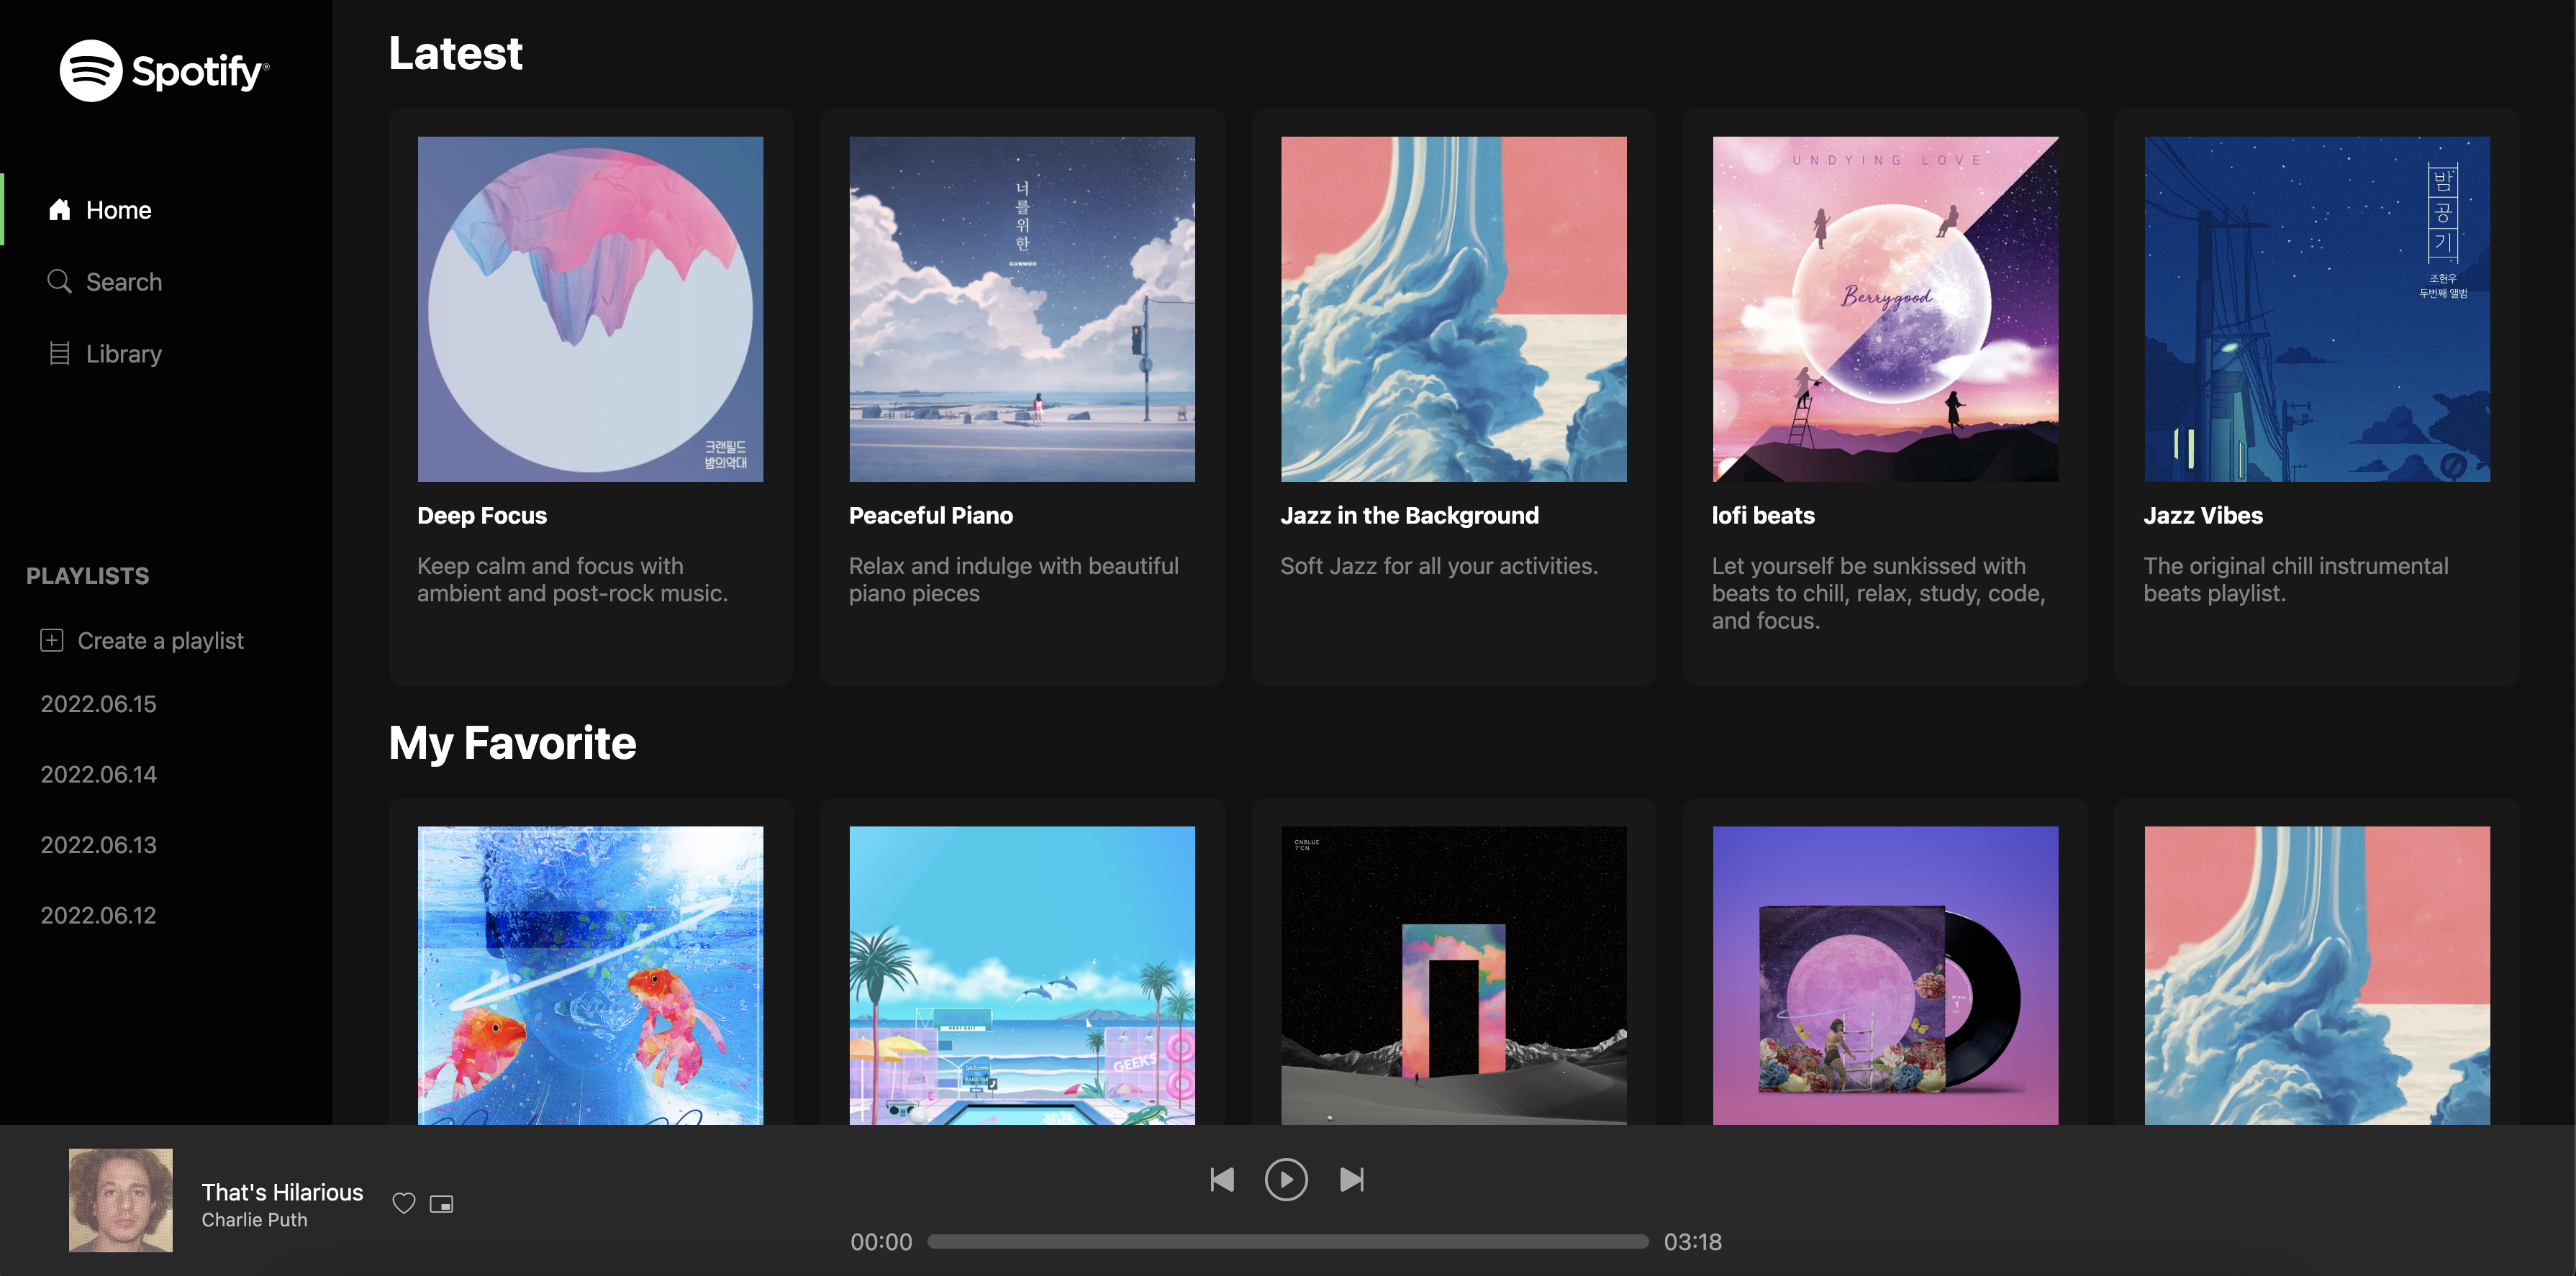
Task: Click the Charlie Puth album thumbnail
Action: coord(121,1200)
